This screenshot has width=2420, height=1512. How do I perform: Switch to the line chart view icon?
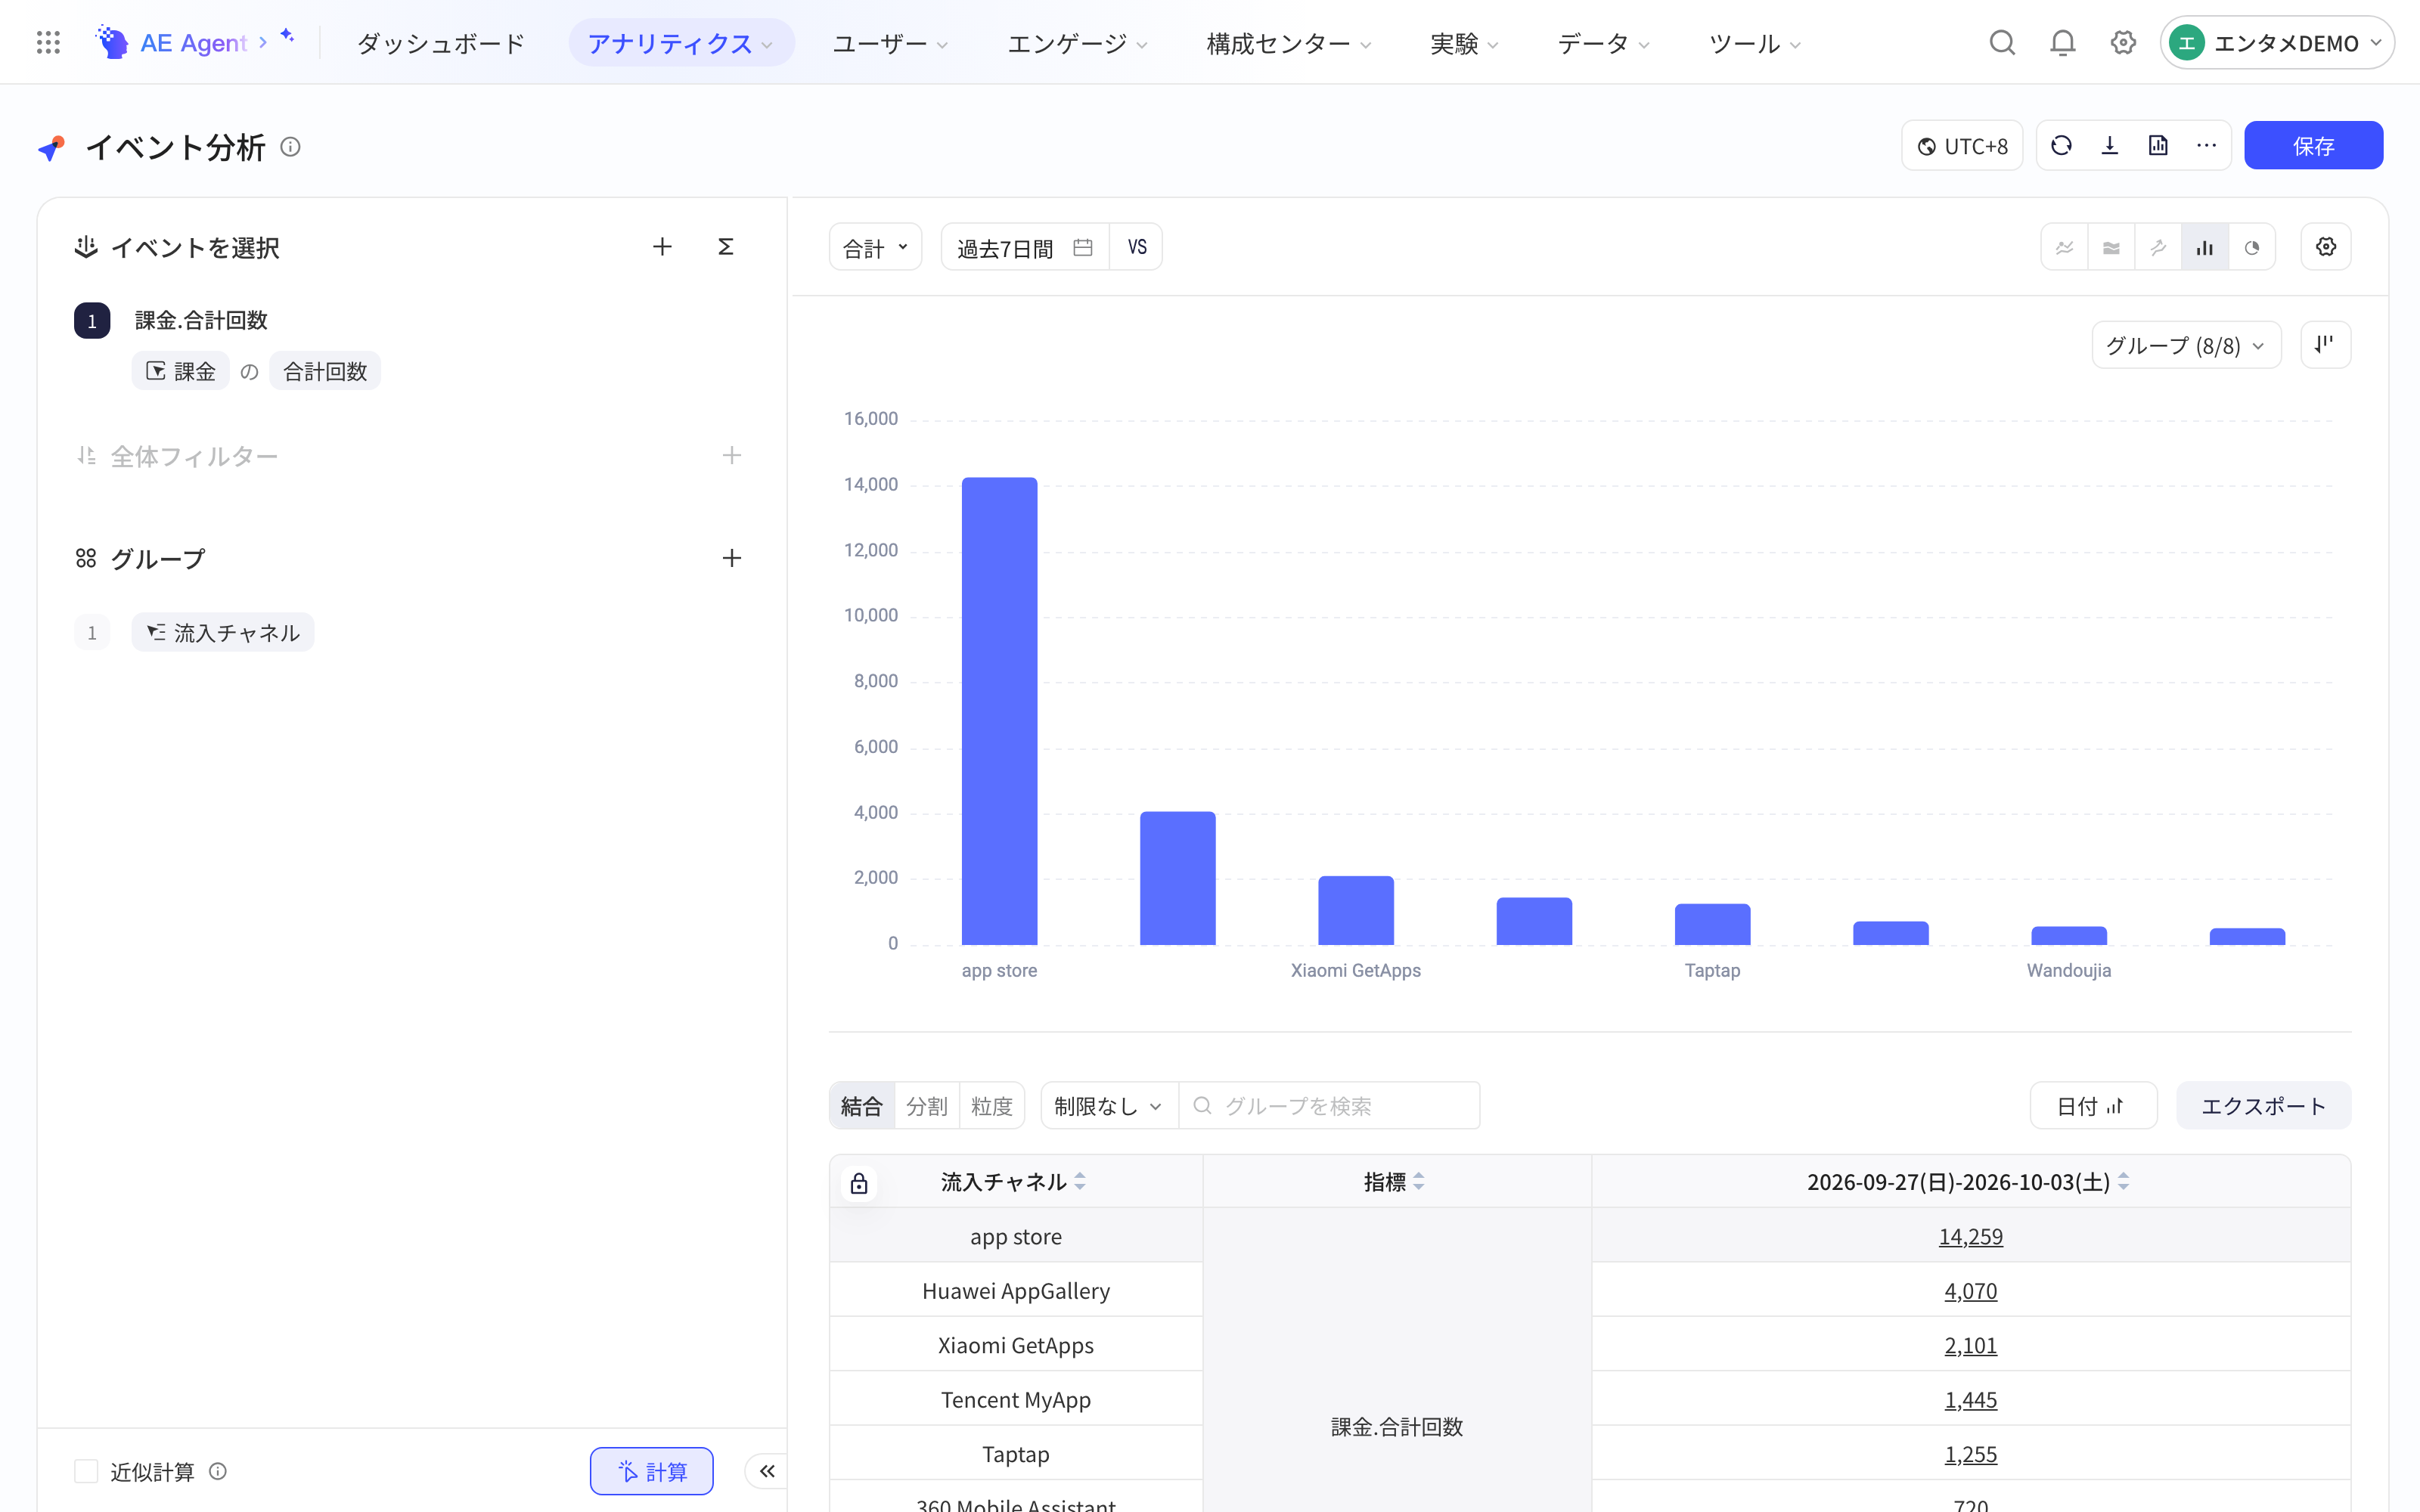[2065, 247]
